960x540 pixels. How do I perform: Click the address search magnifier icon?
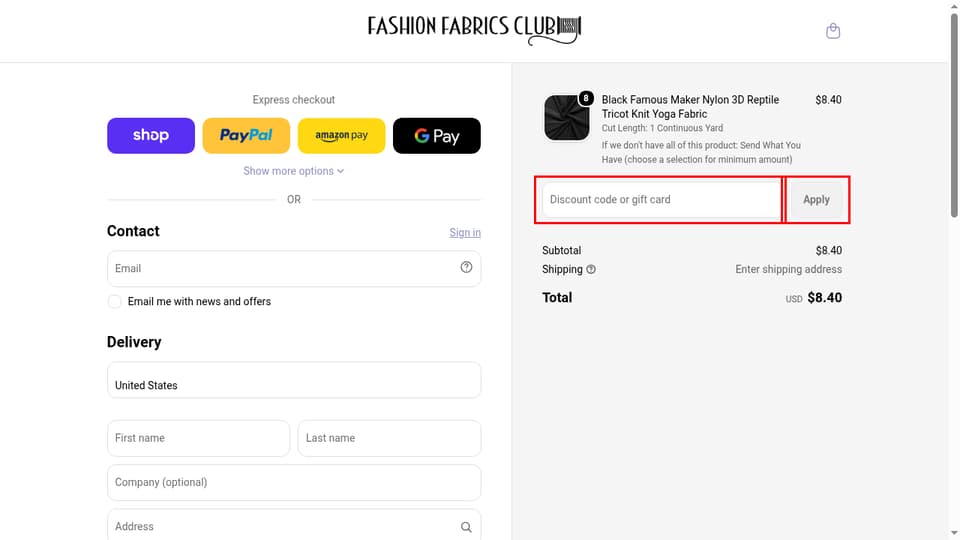point(466,527)
